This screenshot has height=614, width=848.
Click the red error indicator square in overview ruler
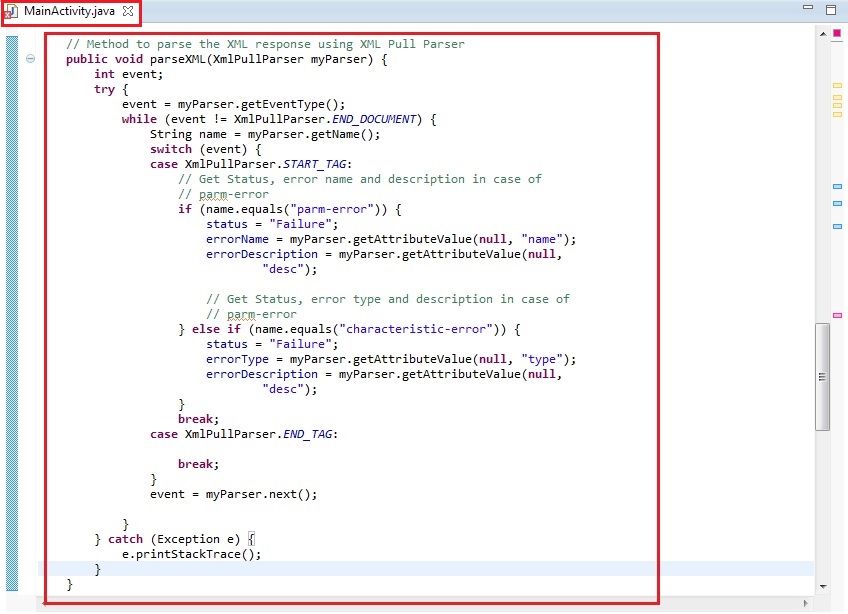coord(837,34)
